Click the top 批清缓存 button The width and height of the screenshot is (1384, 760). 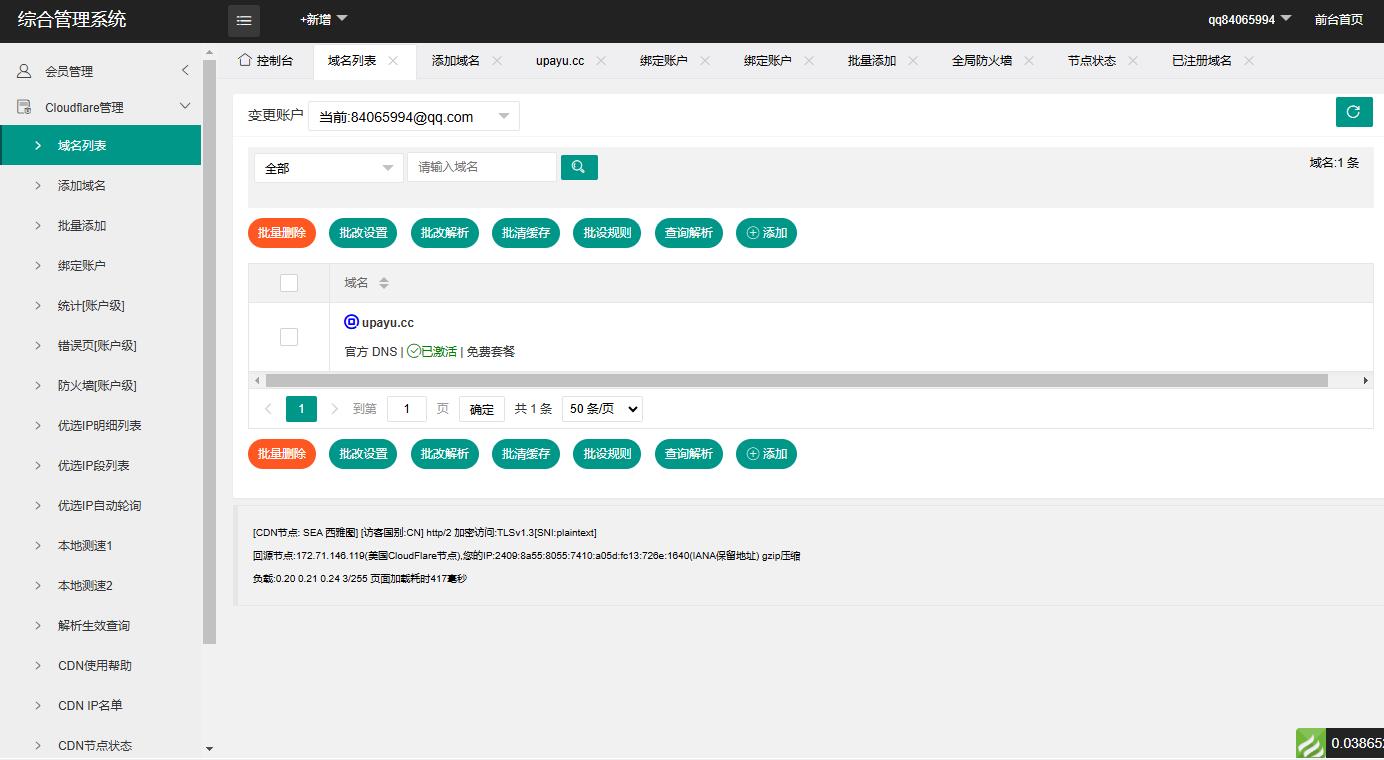pyautogui.click(x=526, y=233)
